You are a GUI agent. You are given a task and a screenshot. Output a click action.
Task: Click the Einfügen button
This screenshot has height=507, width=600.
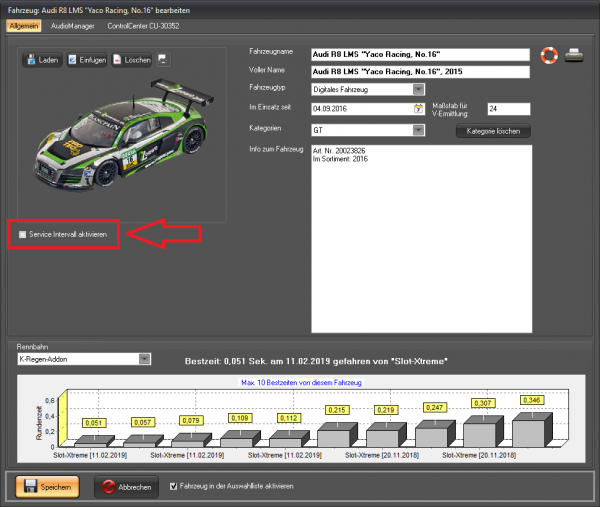(x=87, y=60)
